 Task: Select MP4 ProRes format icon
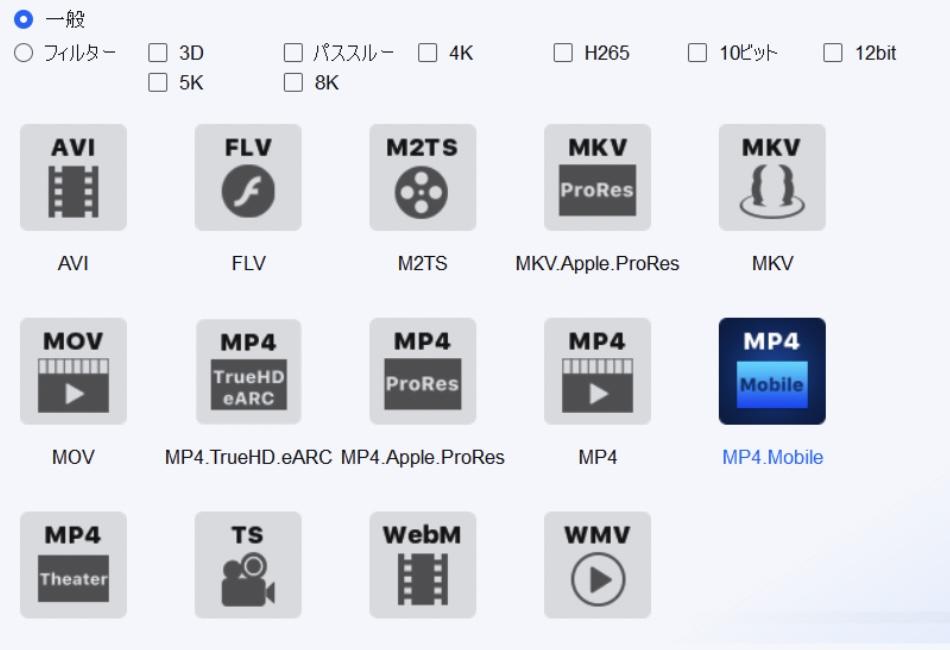point(423,371)
